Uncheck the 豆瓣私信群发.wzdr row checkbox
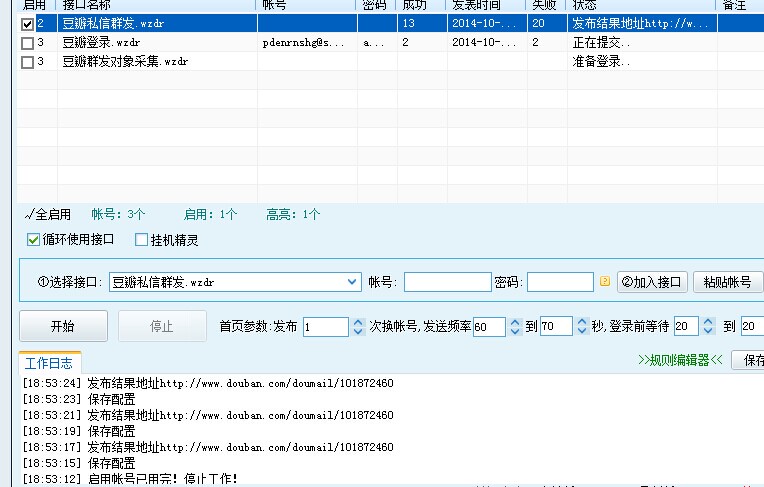 27,23
